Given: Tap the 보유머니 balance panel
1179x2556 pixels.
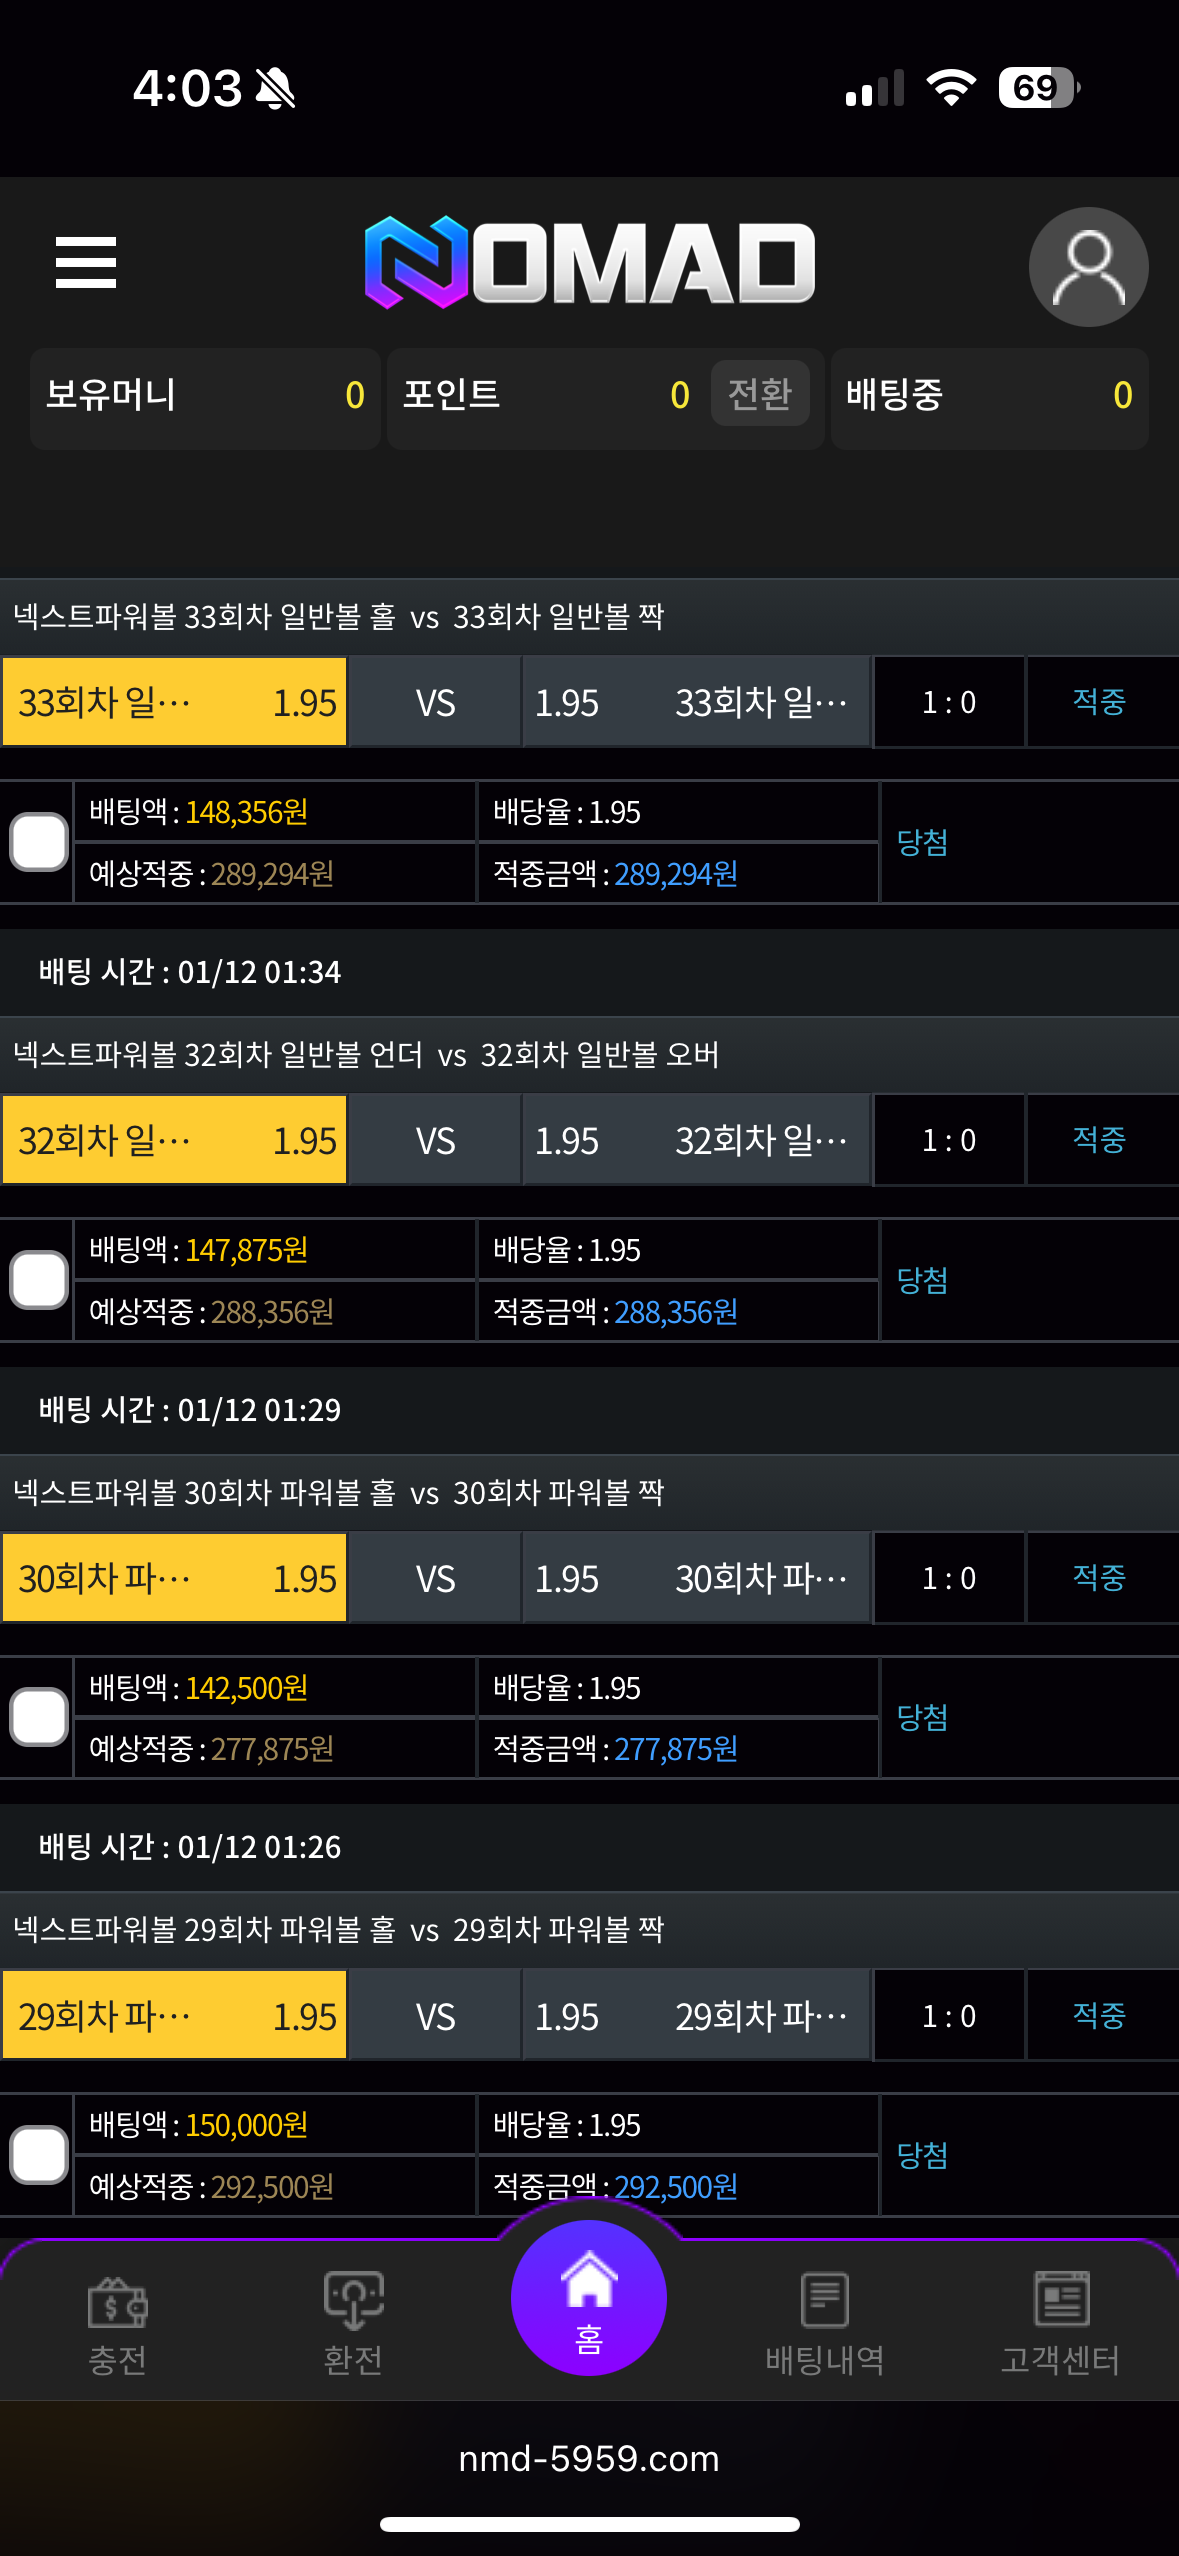Looking at the screenshot, I should coord(205,397).
